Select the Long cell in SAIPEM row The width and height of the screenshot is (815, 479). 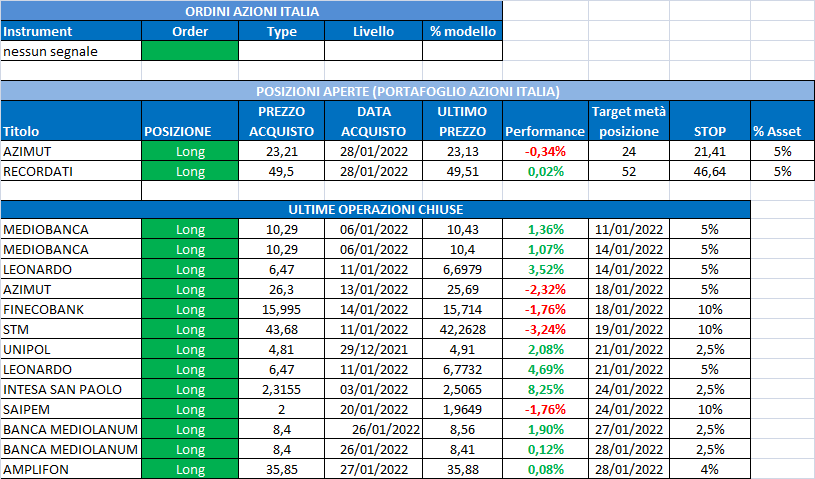[x=190, y=409]
